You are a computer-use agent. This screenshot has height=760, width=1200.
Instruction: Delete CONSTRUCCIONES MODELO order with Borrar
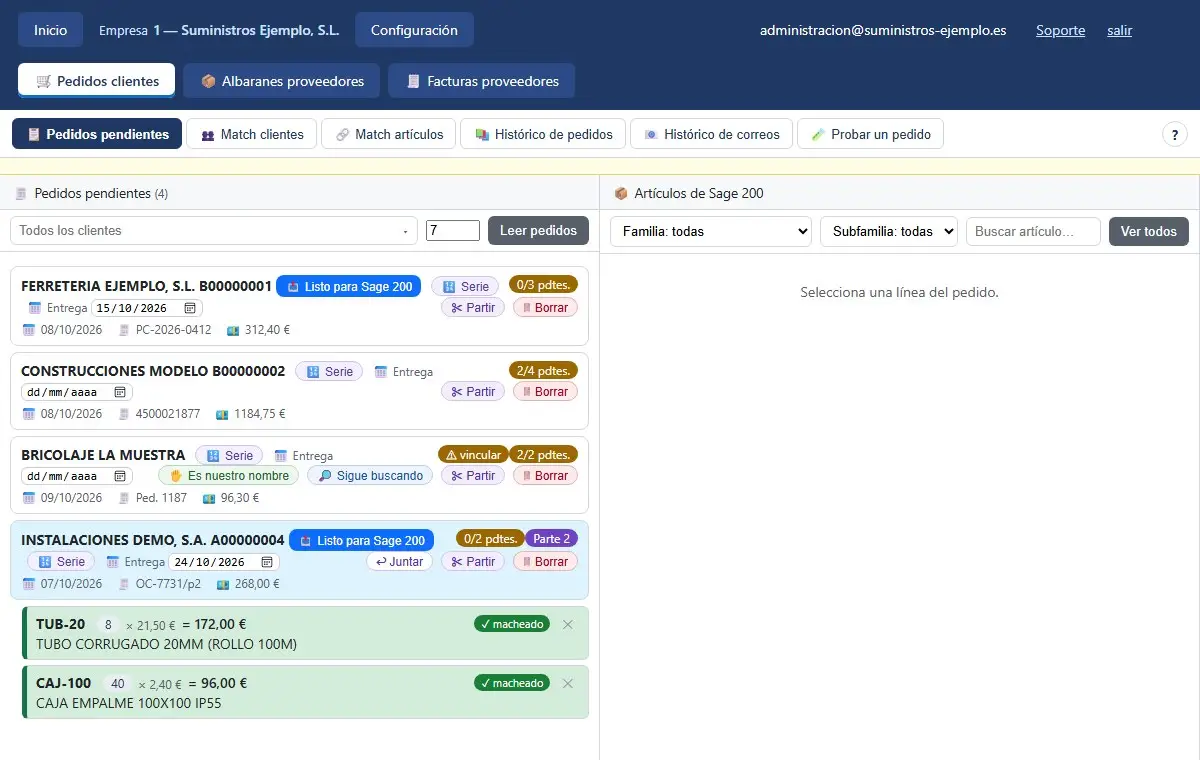pos(545,391)
